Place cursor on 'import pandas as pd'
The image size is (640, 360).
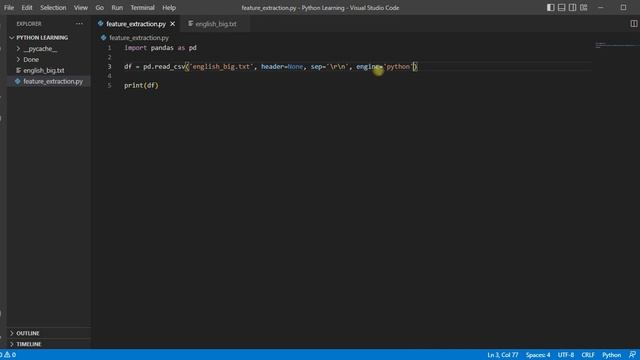click(160, 48)
